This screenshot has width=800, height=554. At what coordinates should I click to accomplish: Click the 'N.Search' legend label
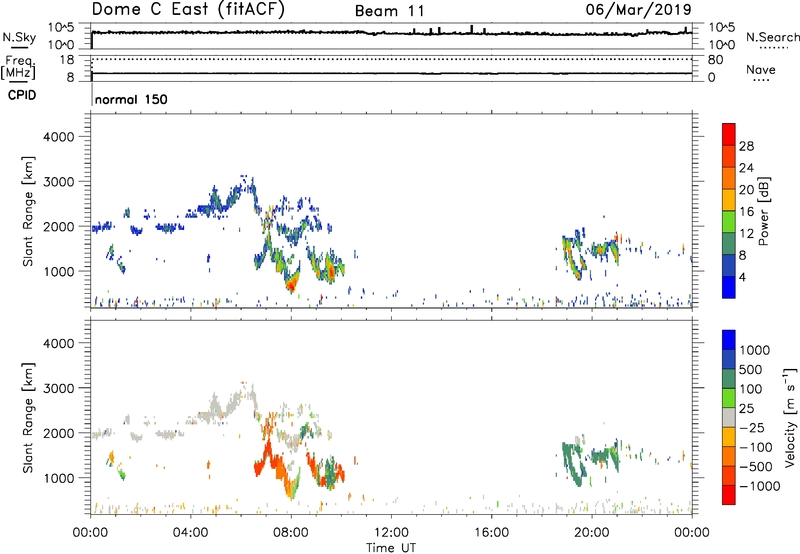point(773,37)
